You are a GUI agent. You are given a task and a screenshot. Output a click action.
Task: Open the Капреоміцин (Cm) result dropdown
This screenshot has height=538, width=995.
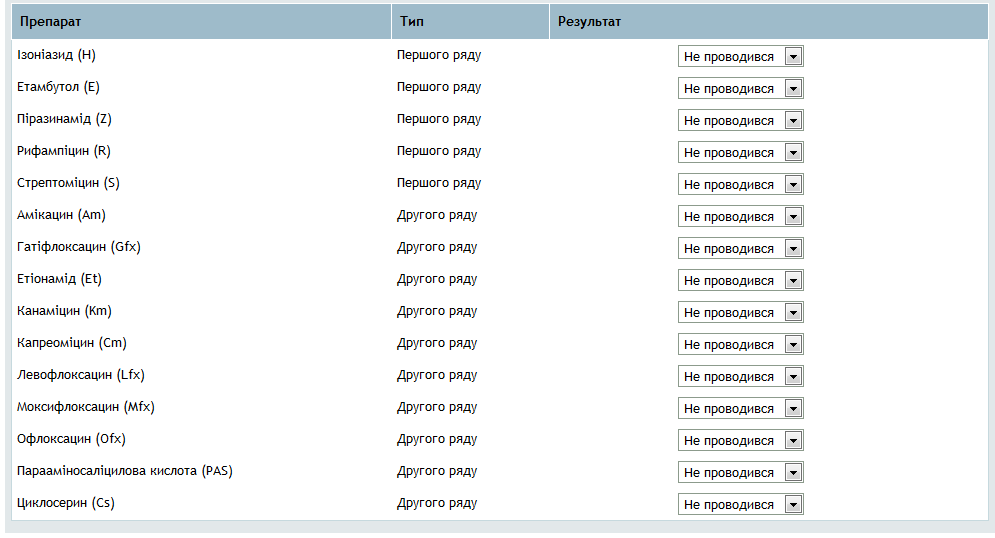pyautogui.click(x=741, y=344)
